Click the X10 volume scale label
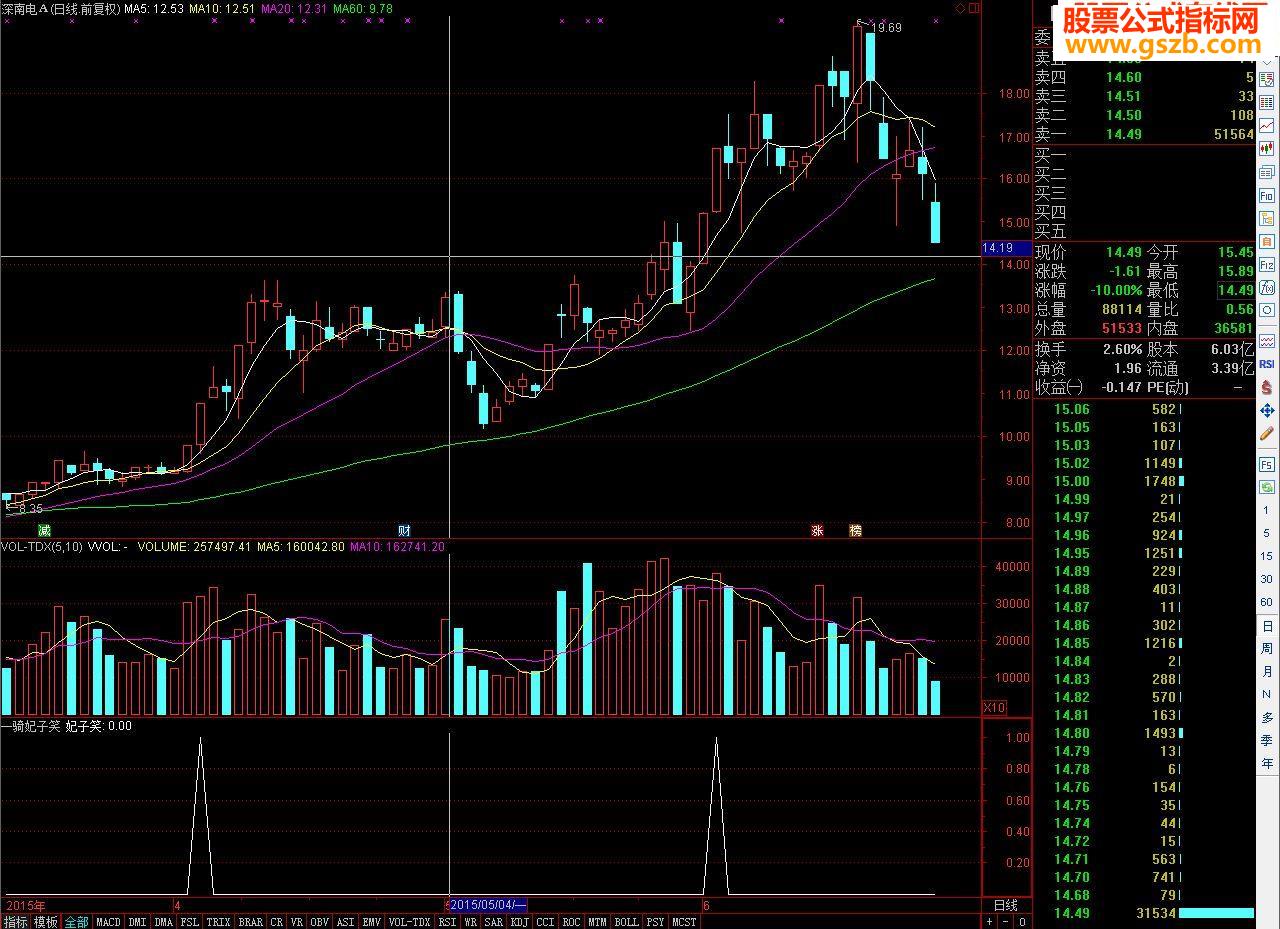1280x929 pixels. coord(995,707)
